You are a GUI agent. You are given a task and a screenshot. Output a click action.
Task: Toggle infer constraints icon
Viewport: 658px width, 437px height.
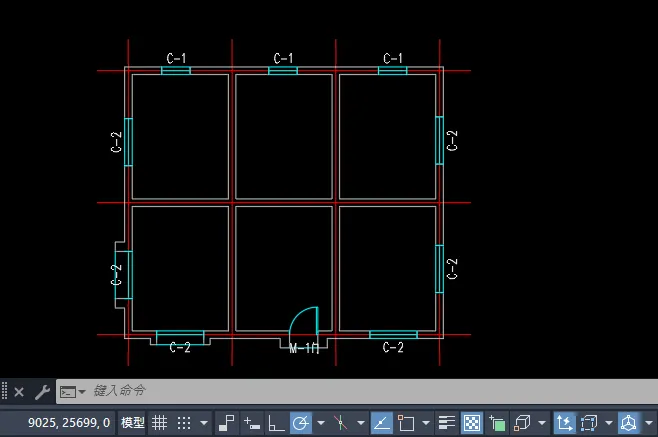[227, 423]
